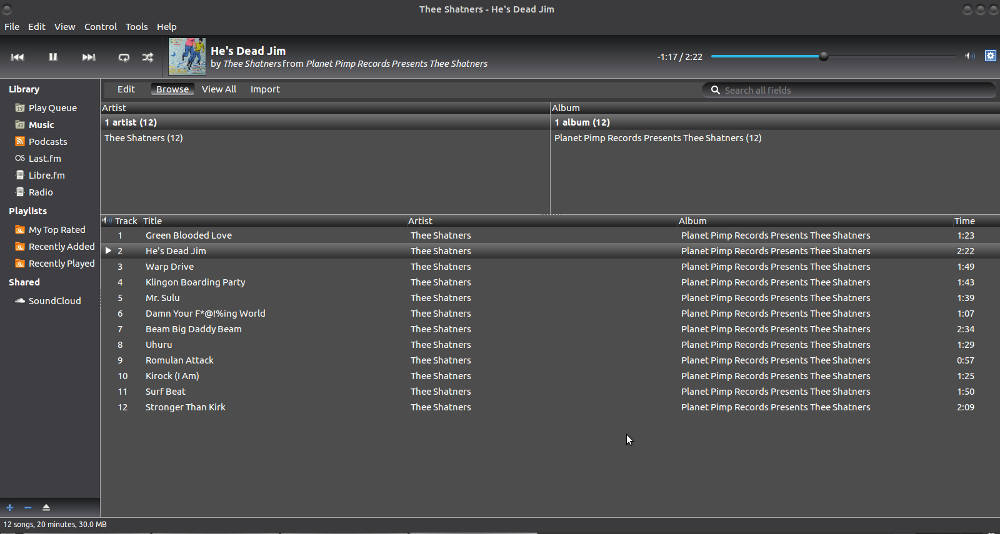This screenshot has width=1000, height=534.
Task: Click the song position seek slider
Action: pyautogui.click(x=833, y=56)
